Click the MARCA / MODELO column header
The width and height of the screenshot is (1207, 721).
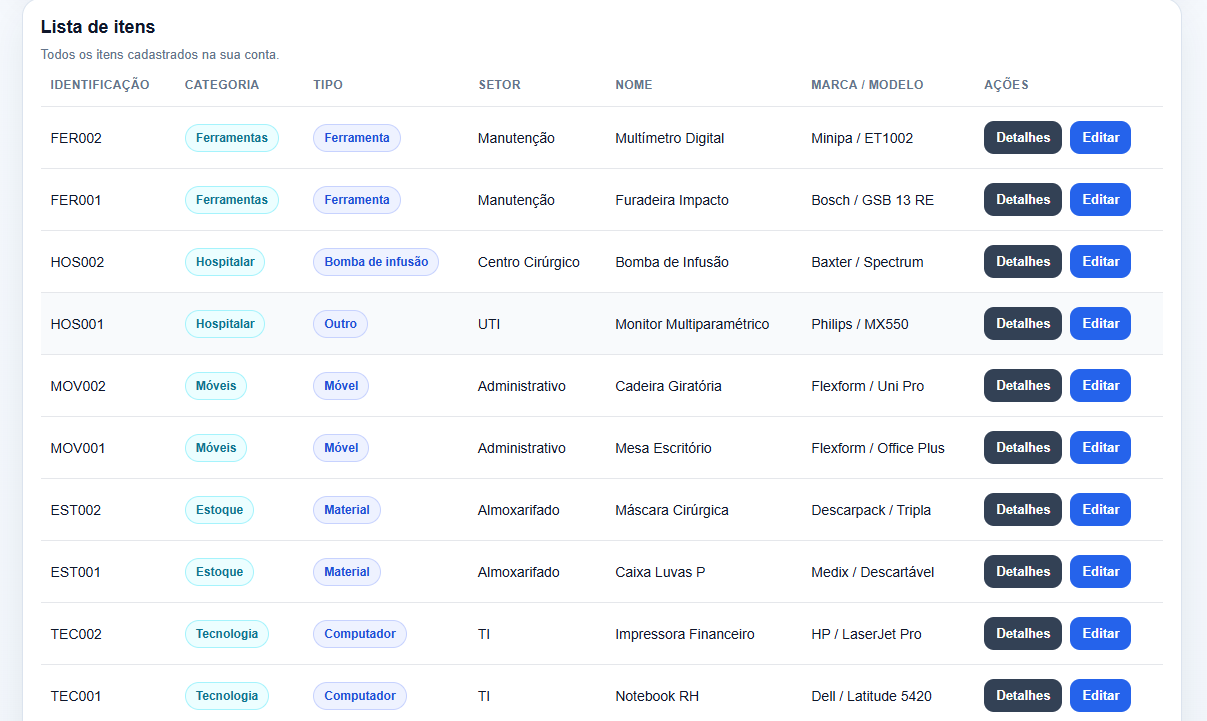click(867, 85)
